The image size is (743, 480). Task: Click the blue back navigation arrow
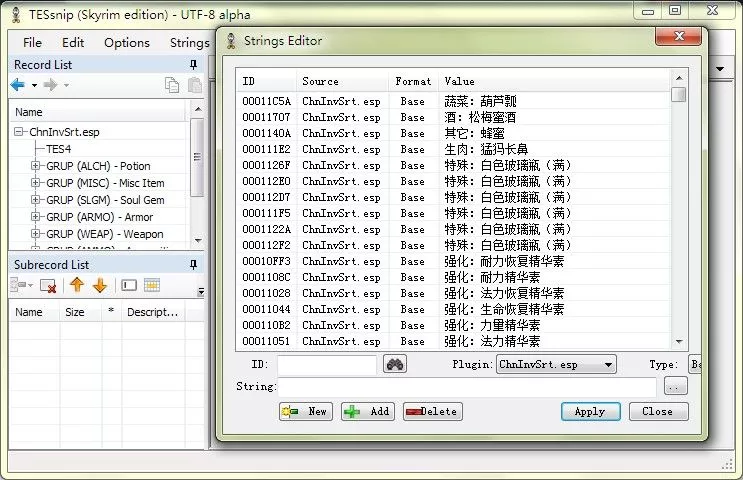(x=18, y=85)
